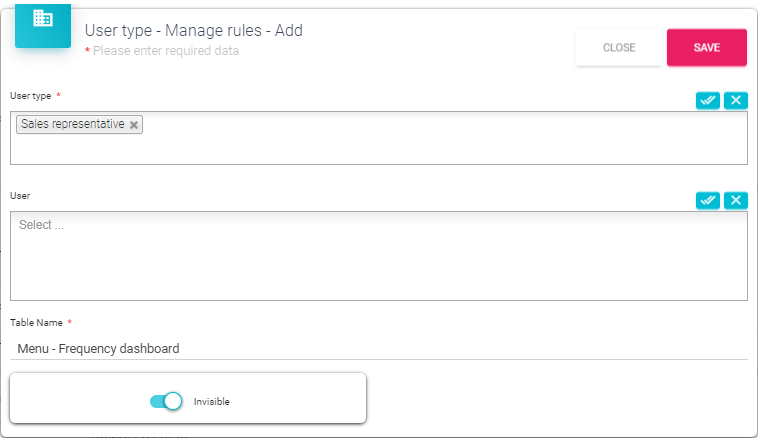Select all options for User type field

pyautogui.click(x=708, y=100)
